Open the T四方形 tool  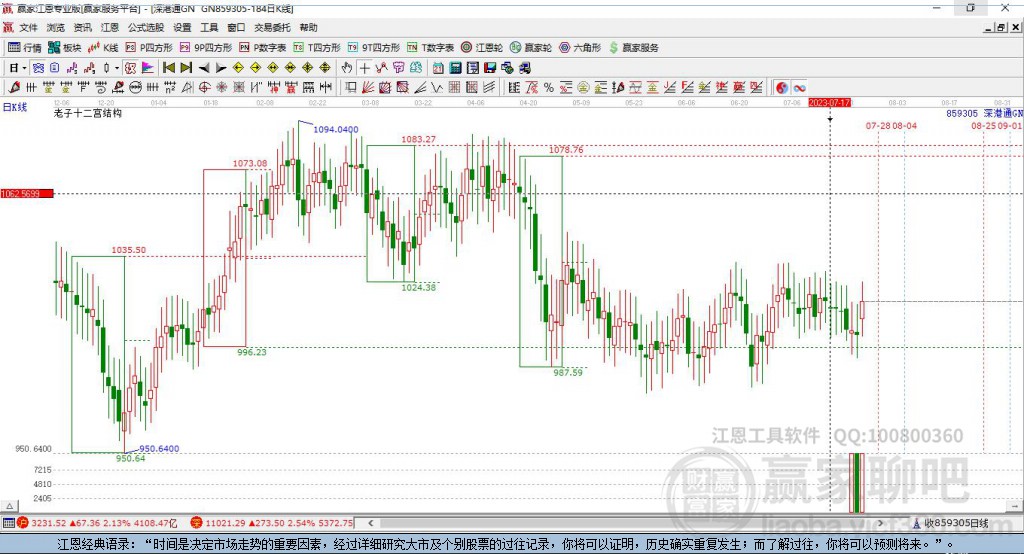coord(317,48)
